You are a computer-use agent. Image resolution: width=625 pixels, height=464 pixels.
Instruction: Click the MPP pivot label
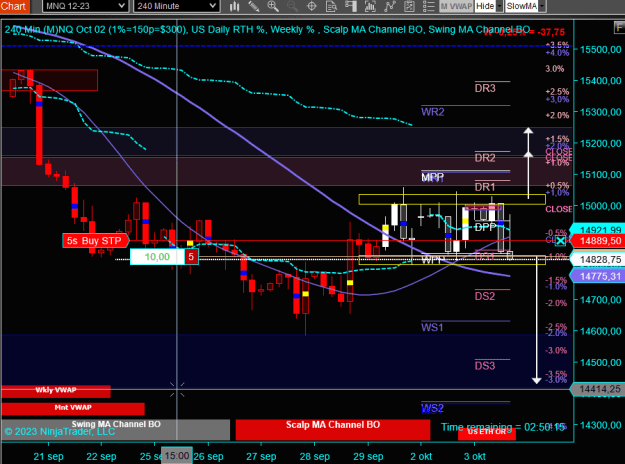[432, 177]
